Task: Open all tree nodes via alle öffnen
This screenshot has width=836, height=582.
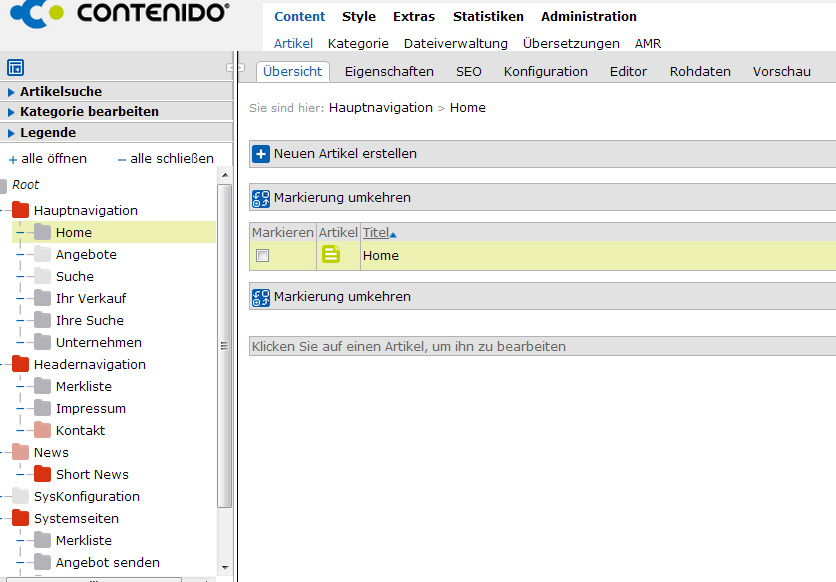Action: pos(48,159)
